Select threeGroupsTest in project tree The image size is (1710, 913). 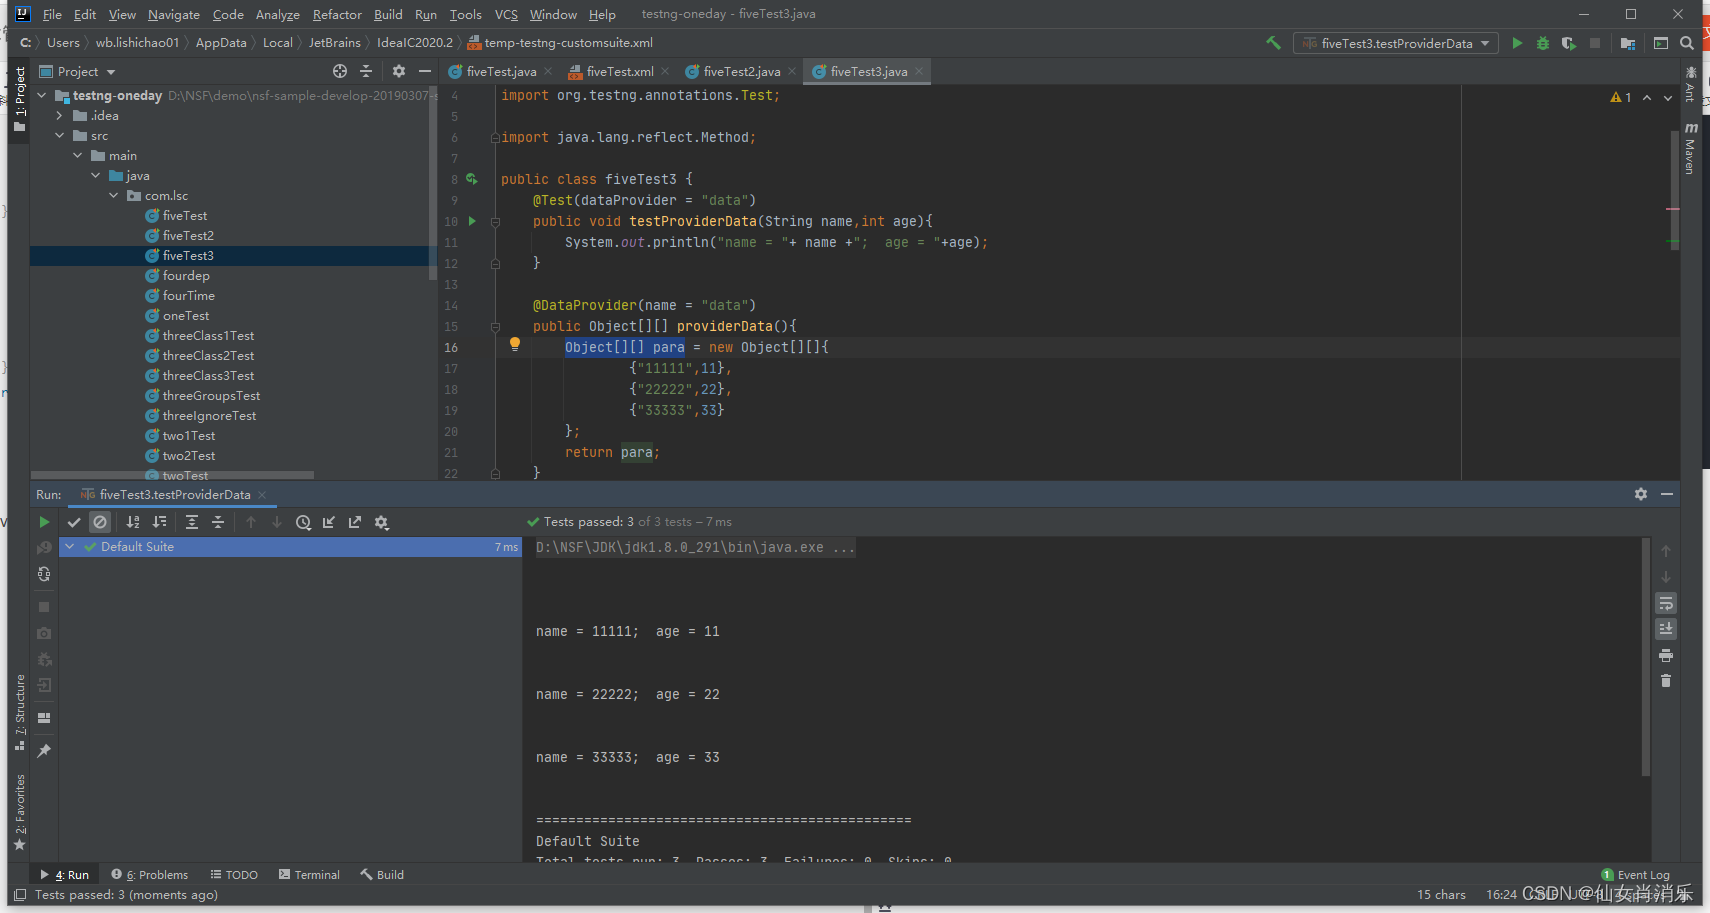pyautogui.click(x=211, y=396)
